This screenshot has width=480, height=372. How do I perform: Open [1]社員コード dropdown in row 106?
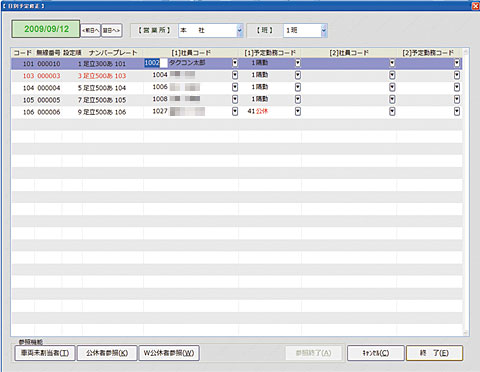tap(235, 111)
